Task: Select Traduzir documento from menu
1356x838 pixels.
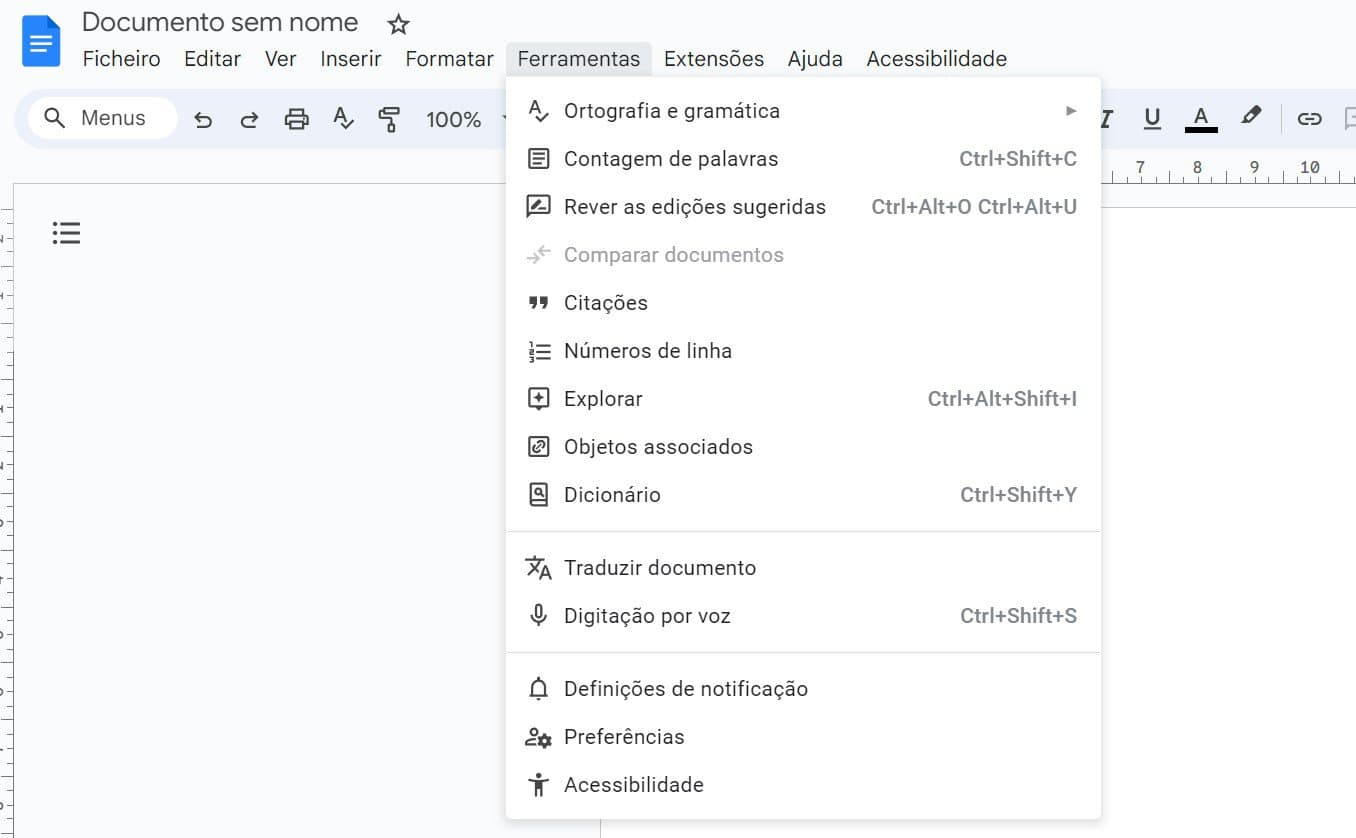Action: tap(660, 568)
